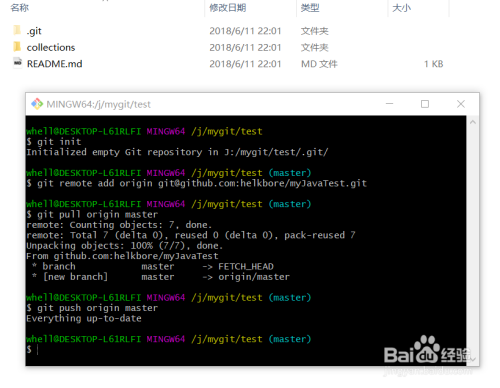Viewport: 500px width, 388px height.
Task: Click the 'FETCH_HEAD' text in terminal
Action: pos(246,266)
